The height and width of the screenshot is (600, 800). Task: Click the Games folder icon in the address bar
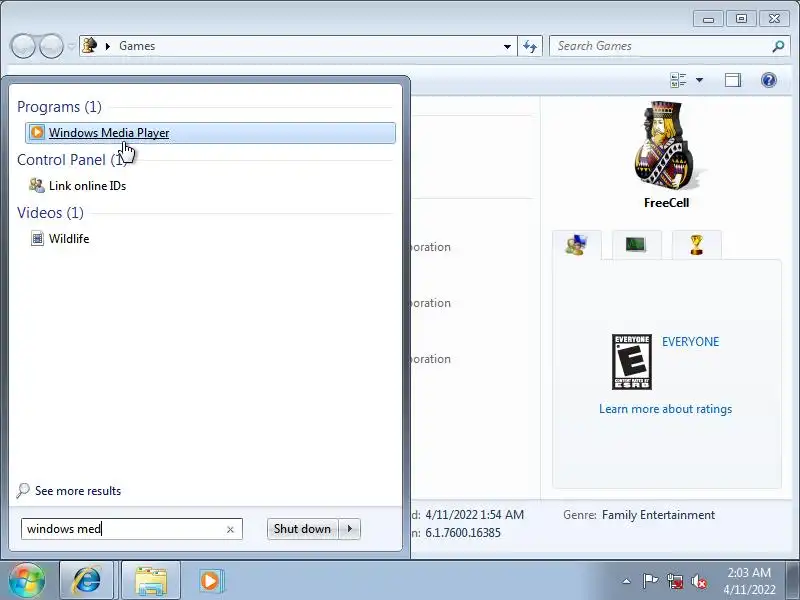point(90,45)
